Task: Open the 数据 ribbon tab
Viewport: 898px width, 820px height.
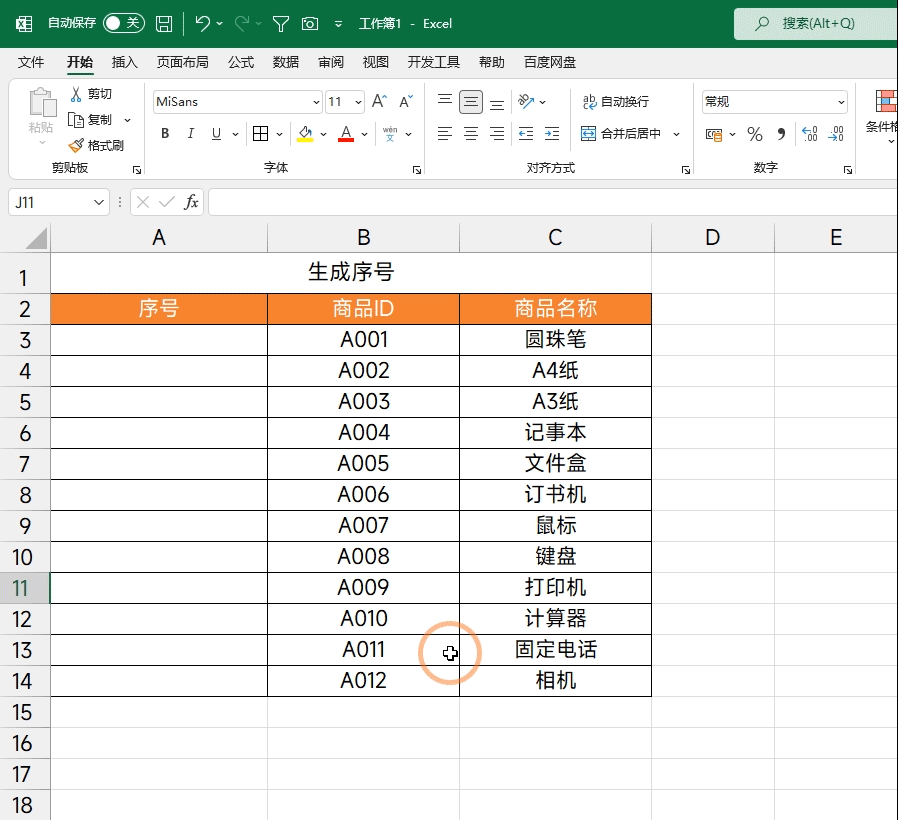Action: pos(286,62)
